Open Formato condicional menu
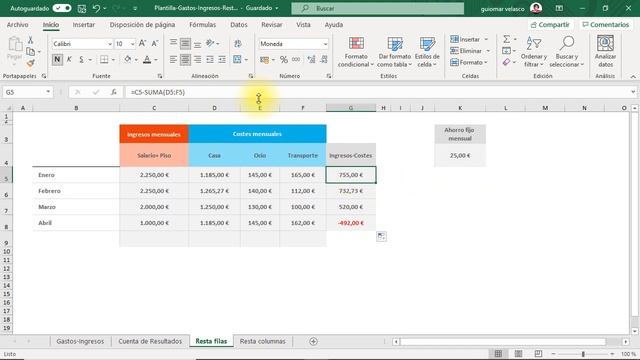The image size is (640, 360). coord(356,52)
